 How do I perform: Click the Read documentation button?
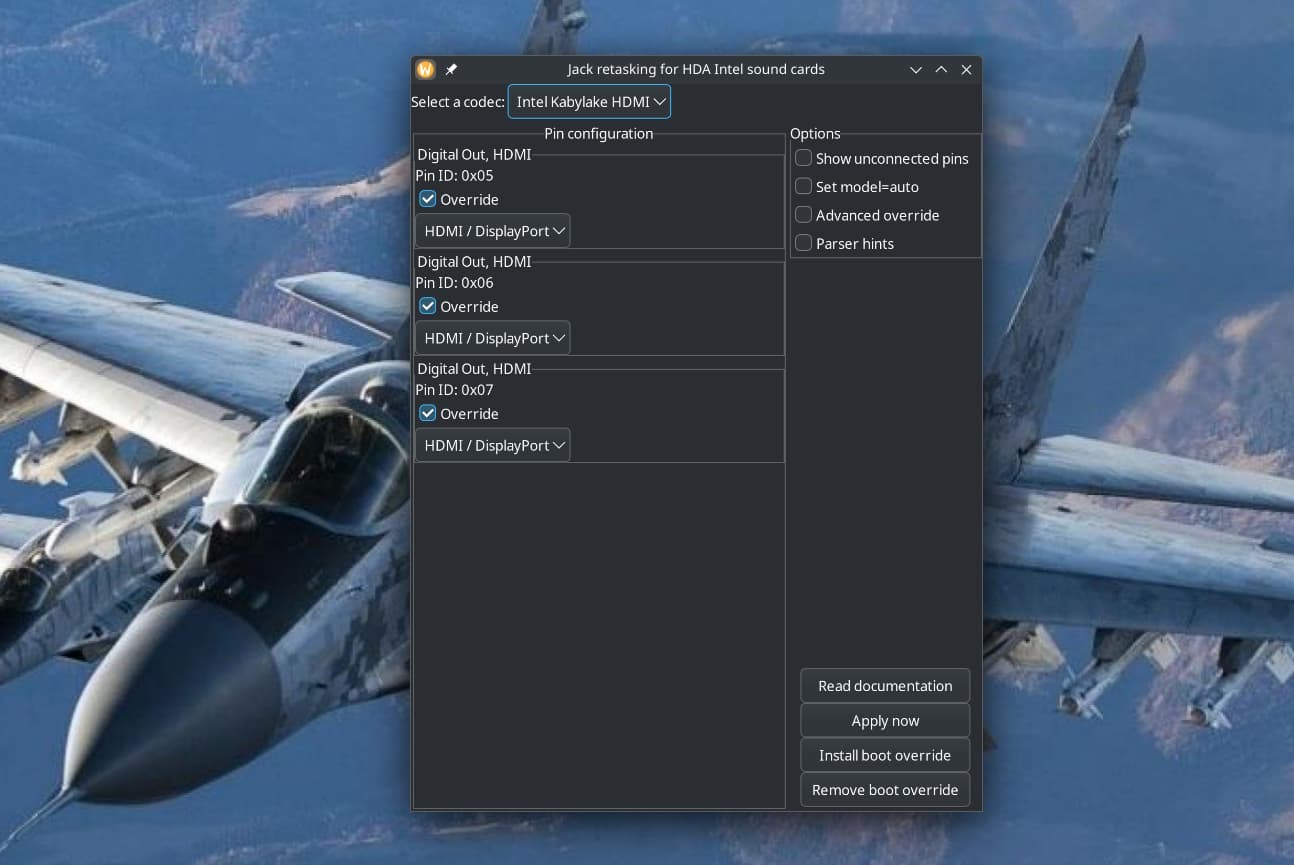885,686
